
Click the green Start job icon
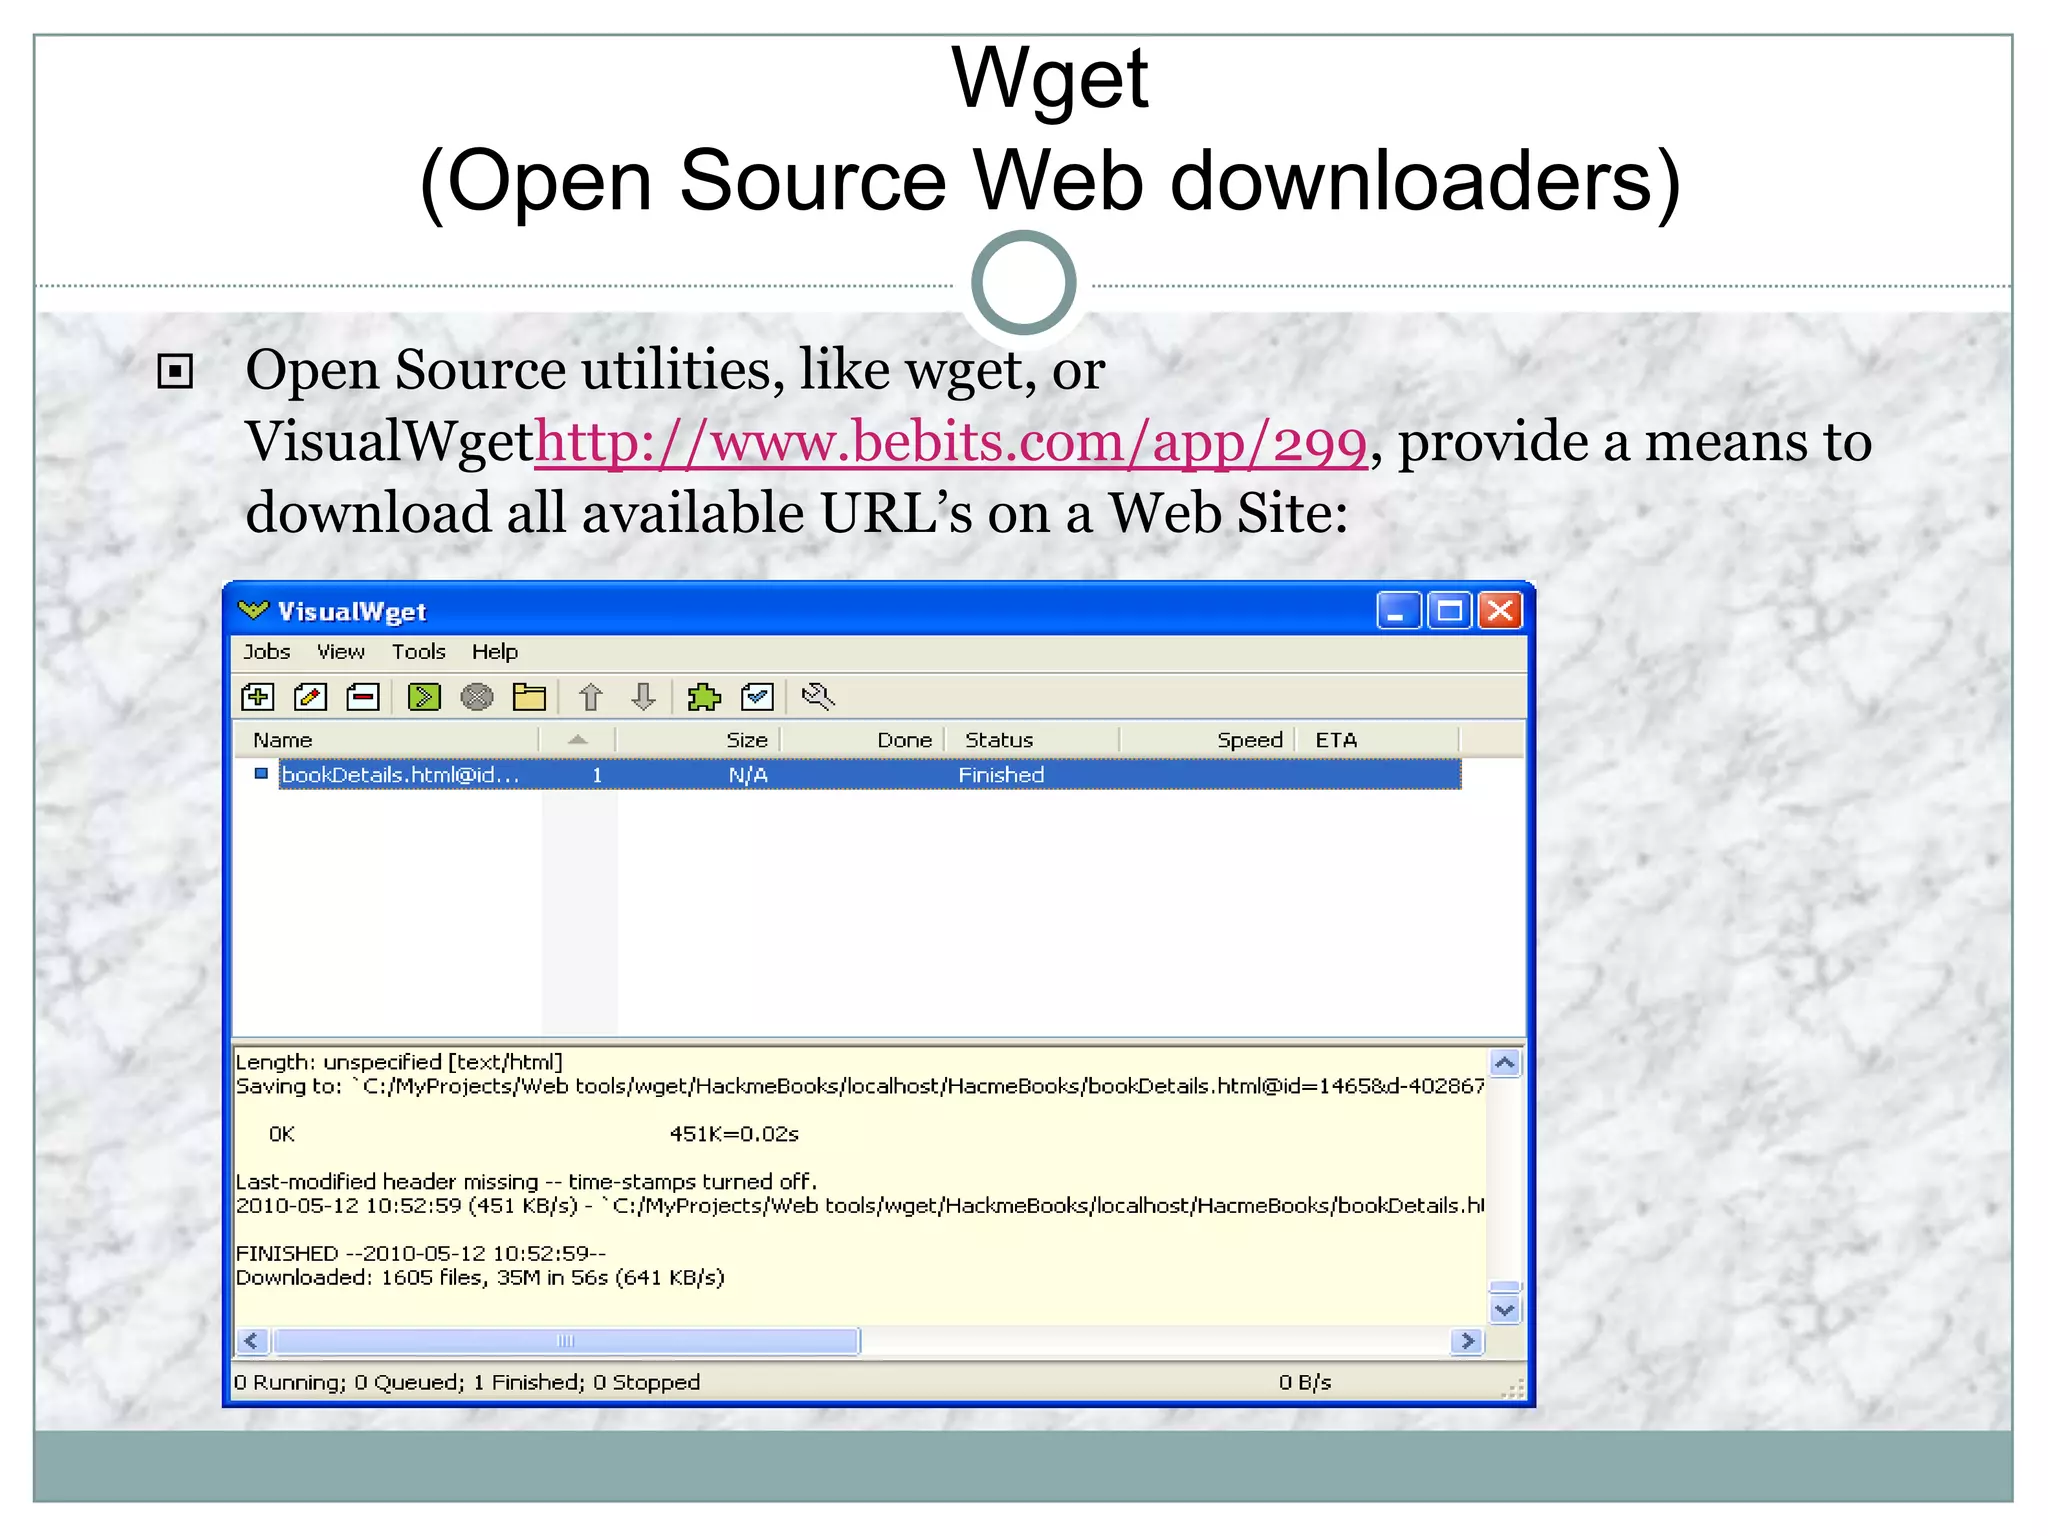point(424,697)
